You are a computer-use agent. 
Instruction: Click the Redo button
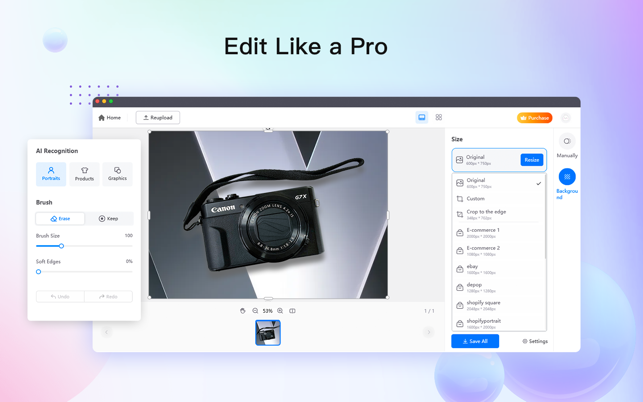[108, 297]
